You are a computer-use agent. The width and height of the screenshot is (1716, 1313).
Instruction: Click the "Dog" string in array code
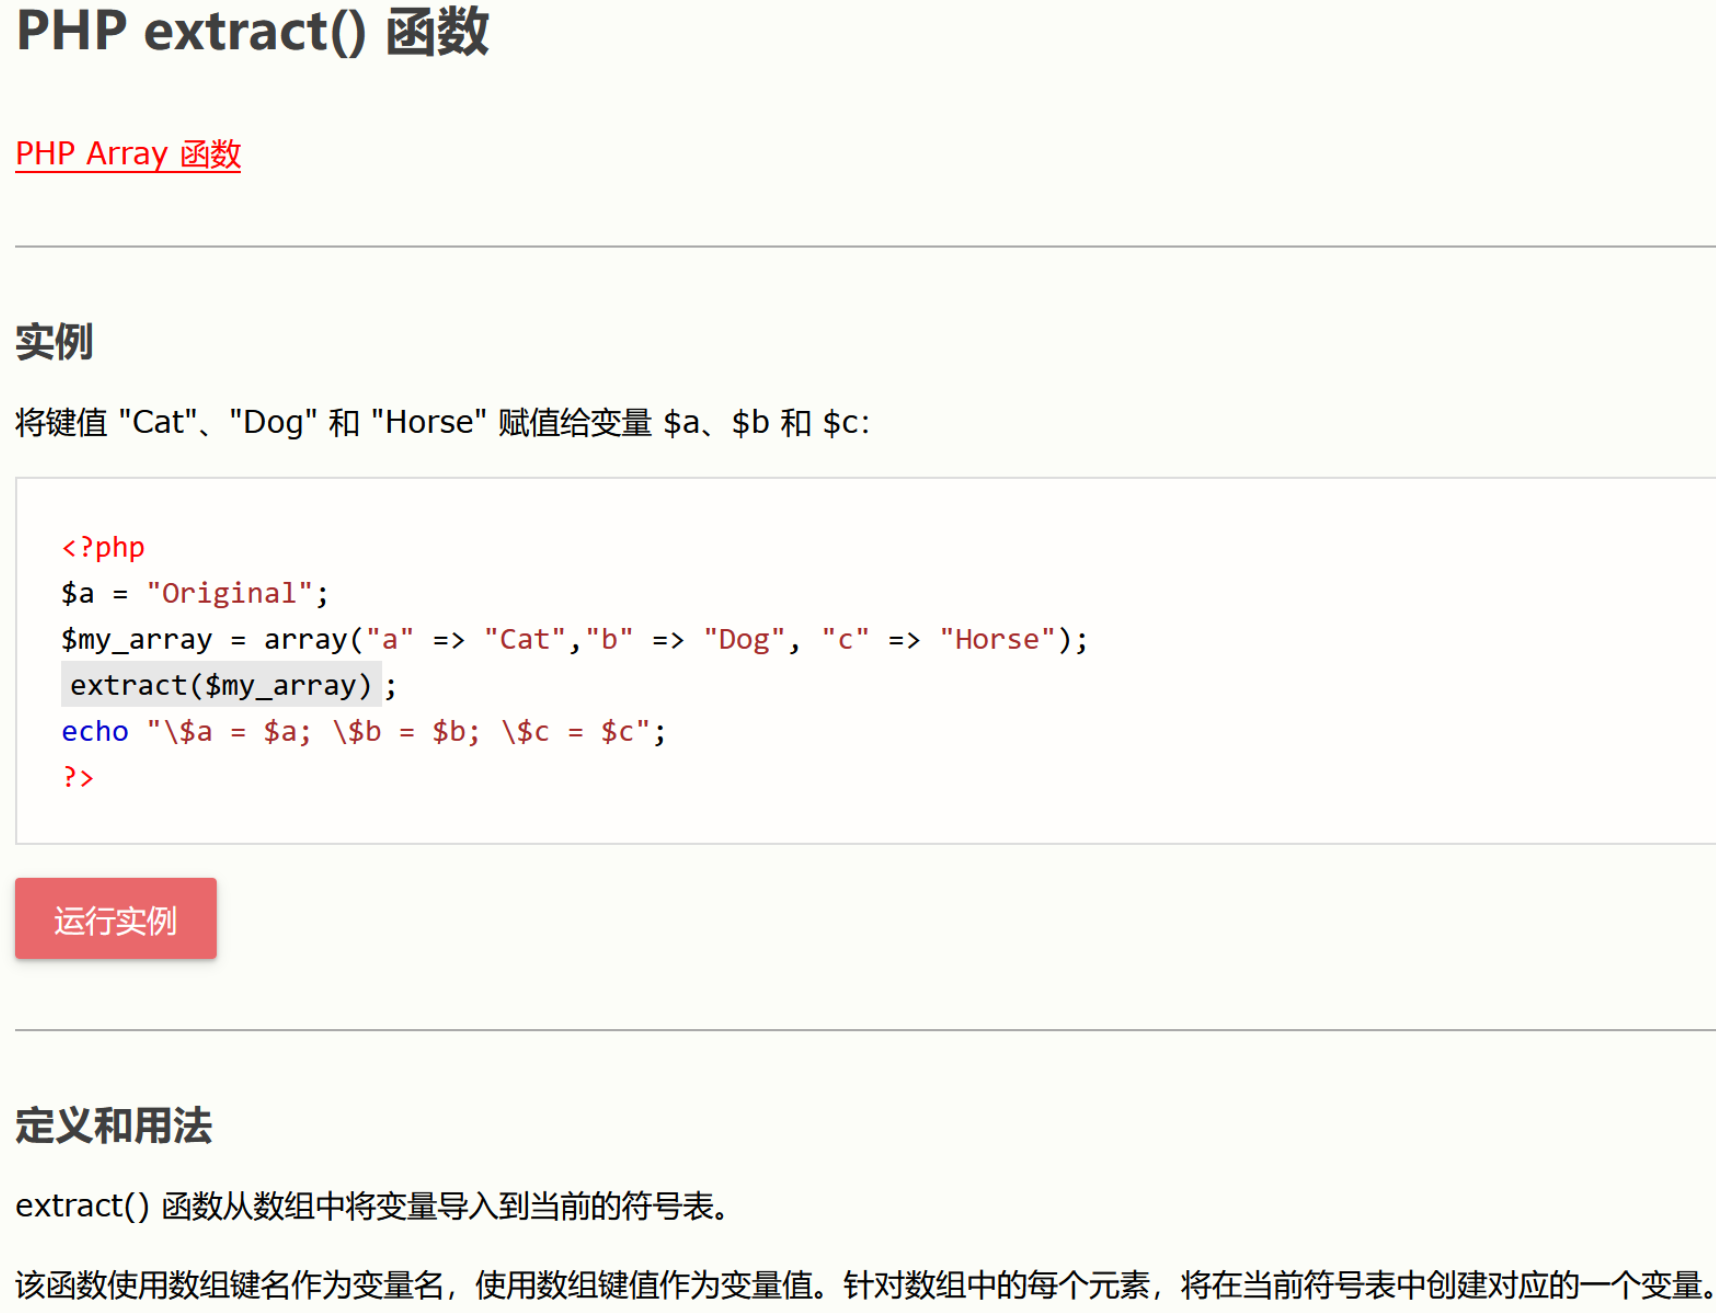point(744,639)
